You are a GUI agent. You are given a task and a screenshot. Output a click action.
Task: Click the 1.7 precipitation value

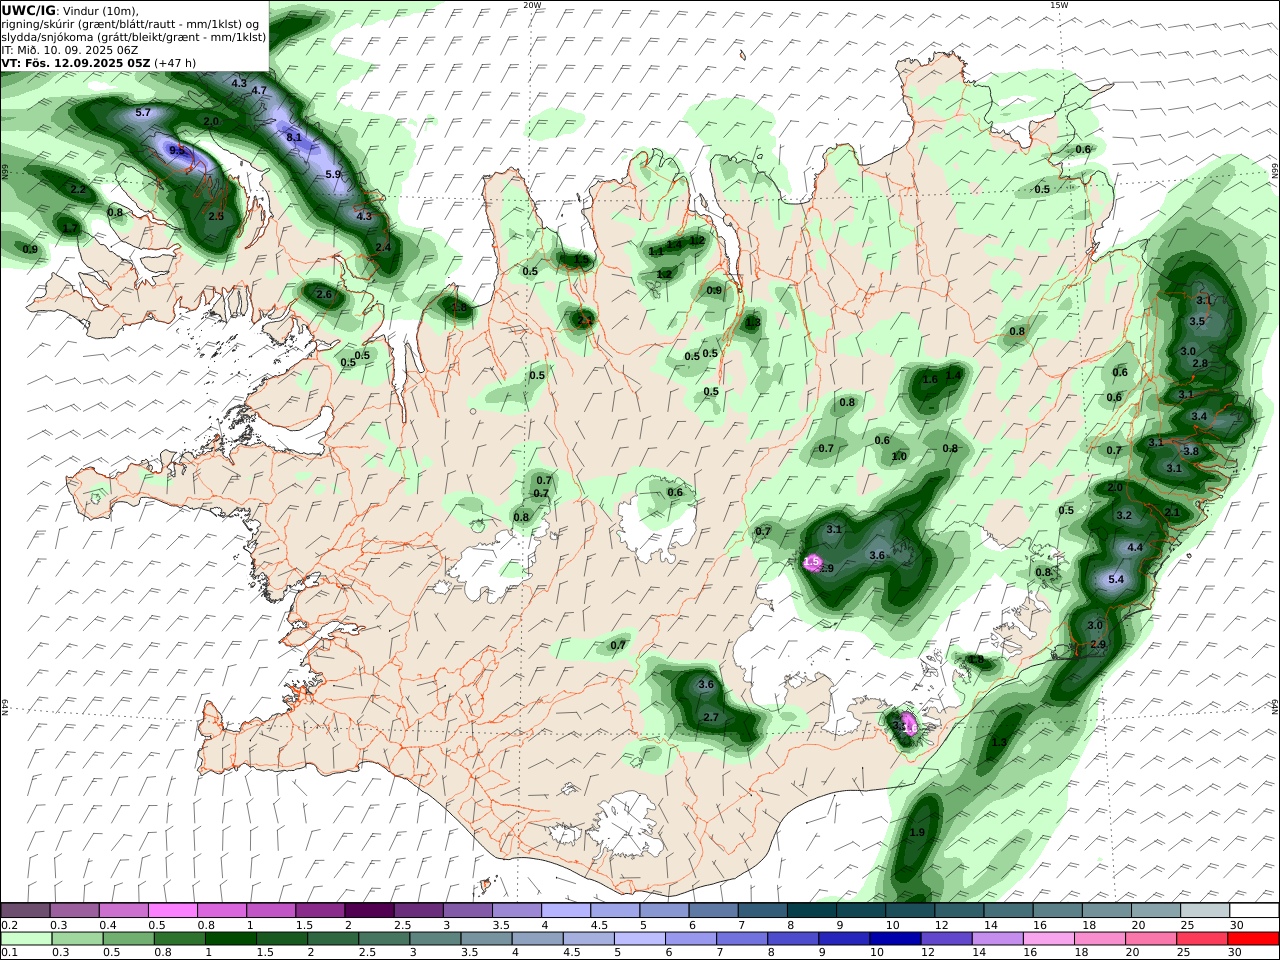[x=70, y=229]
